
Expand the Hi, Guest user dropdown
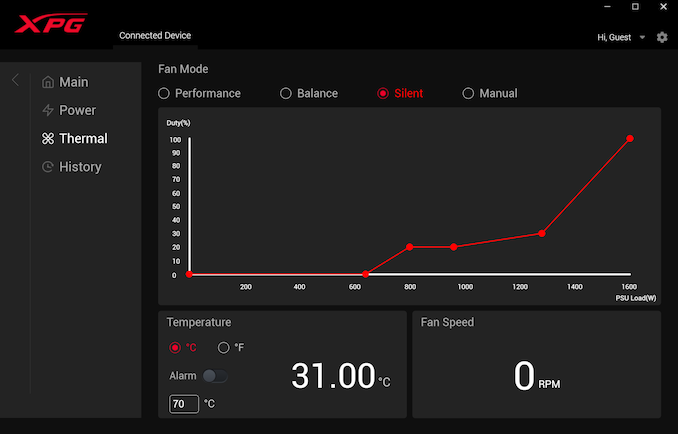pos(642,38)
